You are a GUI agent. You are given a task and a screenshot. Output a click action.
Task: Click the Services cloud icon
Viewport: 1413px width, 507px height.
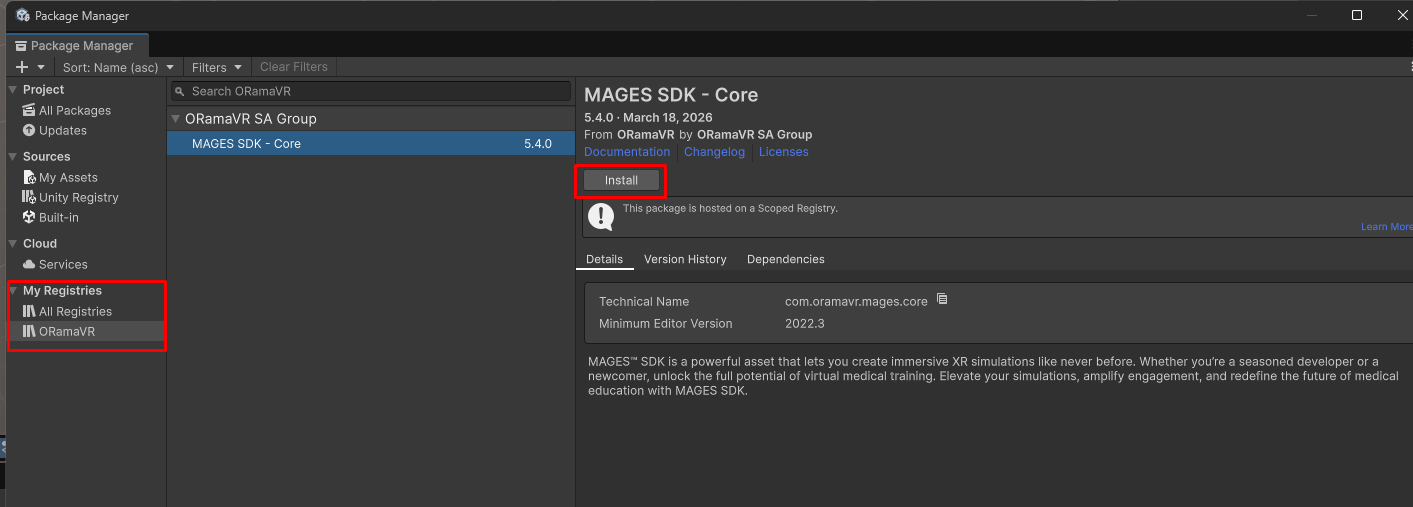point(29,265)
